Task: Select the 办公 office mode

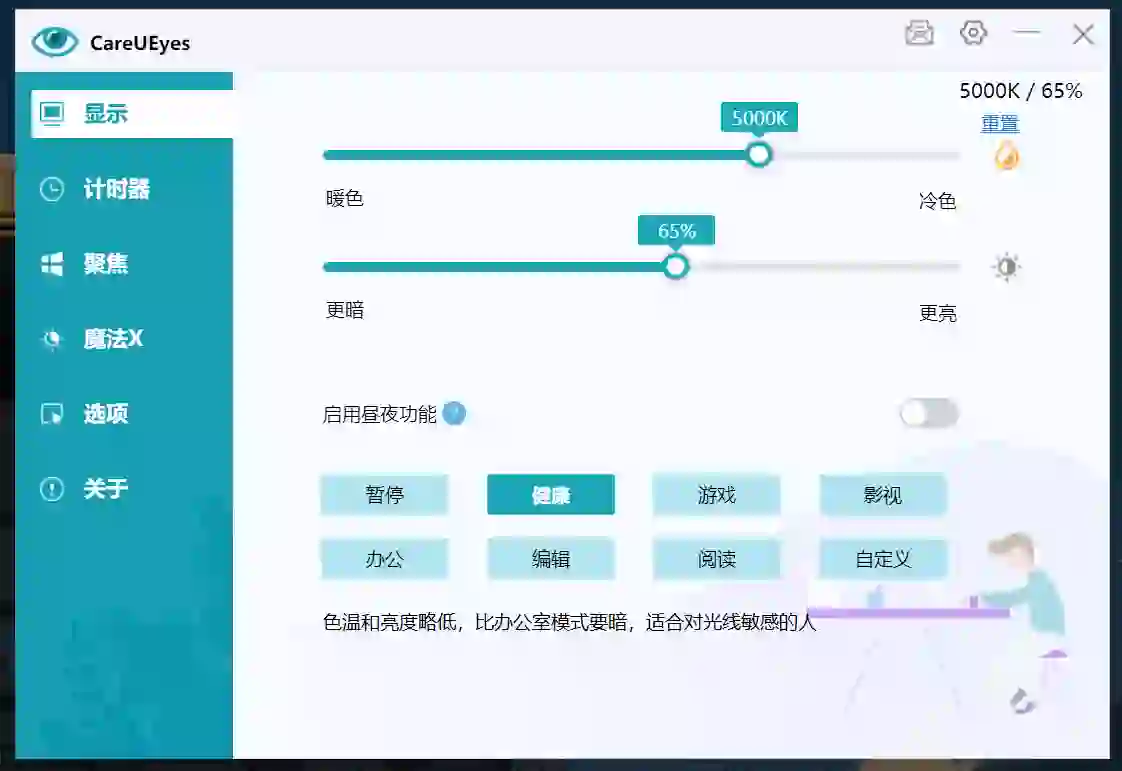Action: (x=384, y=559)
